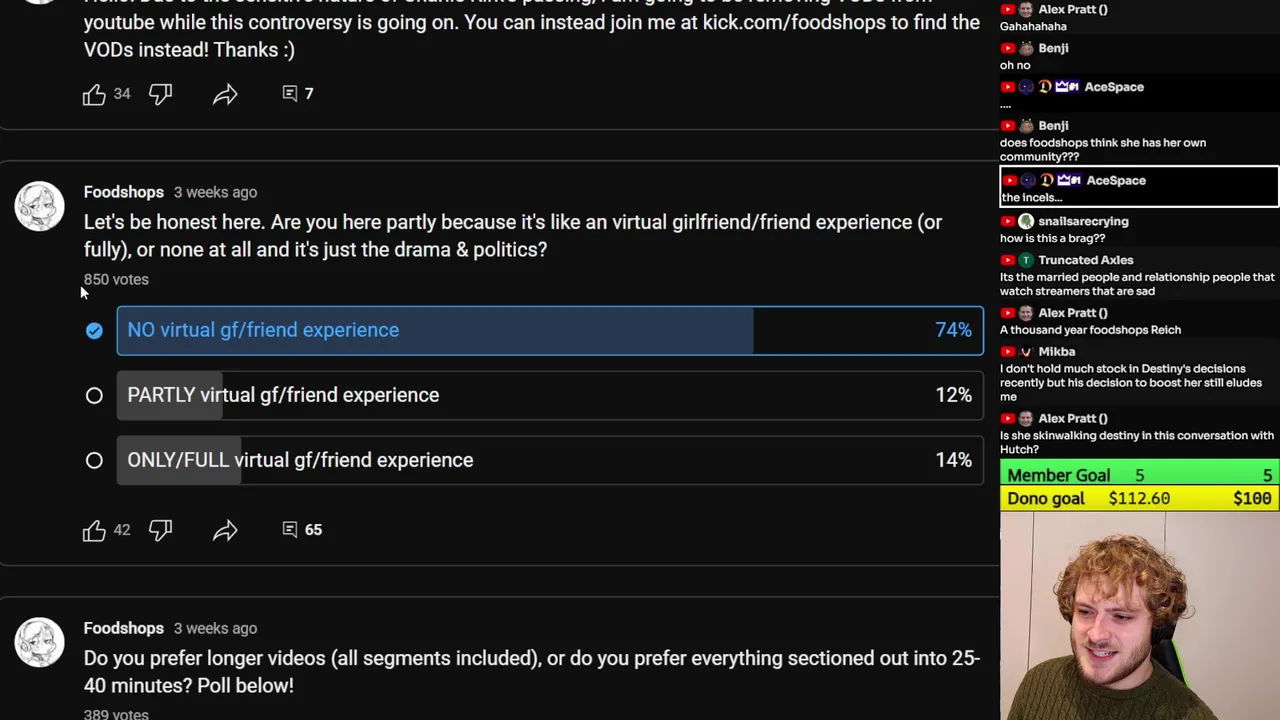Like the top post with 34 likes

[94, 94]
